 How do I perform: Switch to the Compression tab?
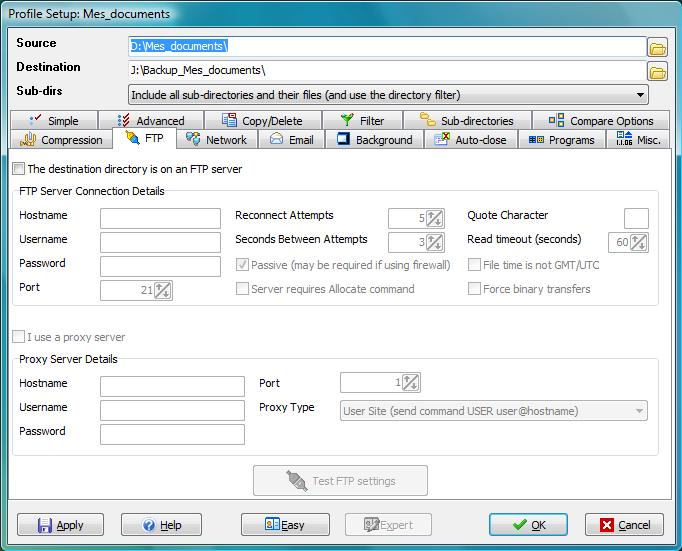tap(62, 140)
